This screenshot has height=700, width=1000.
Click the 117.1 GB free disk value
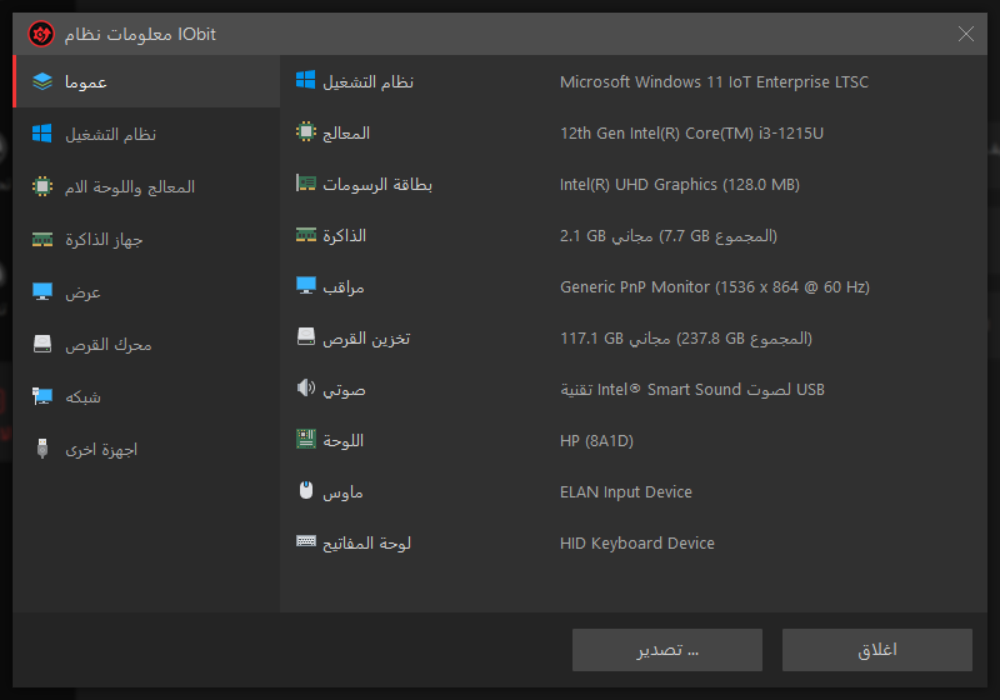(686, 339)
